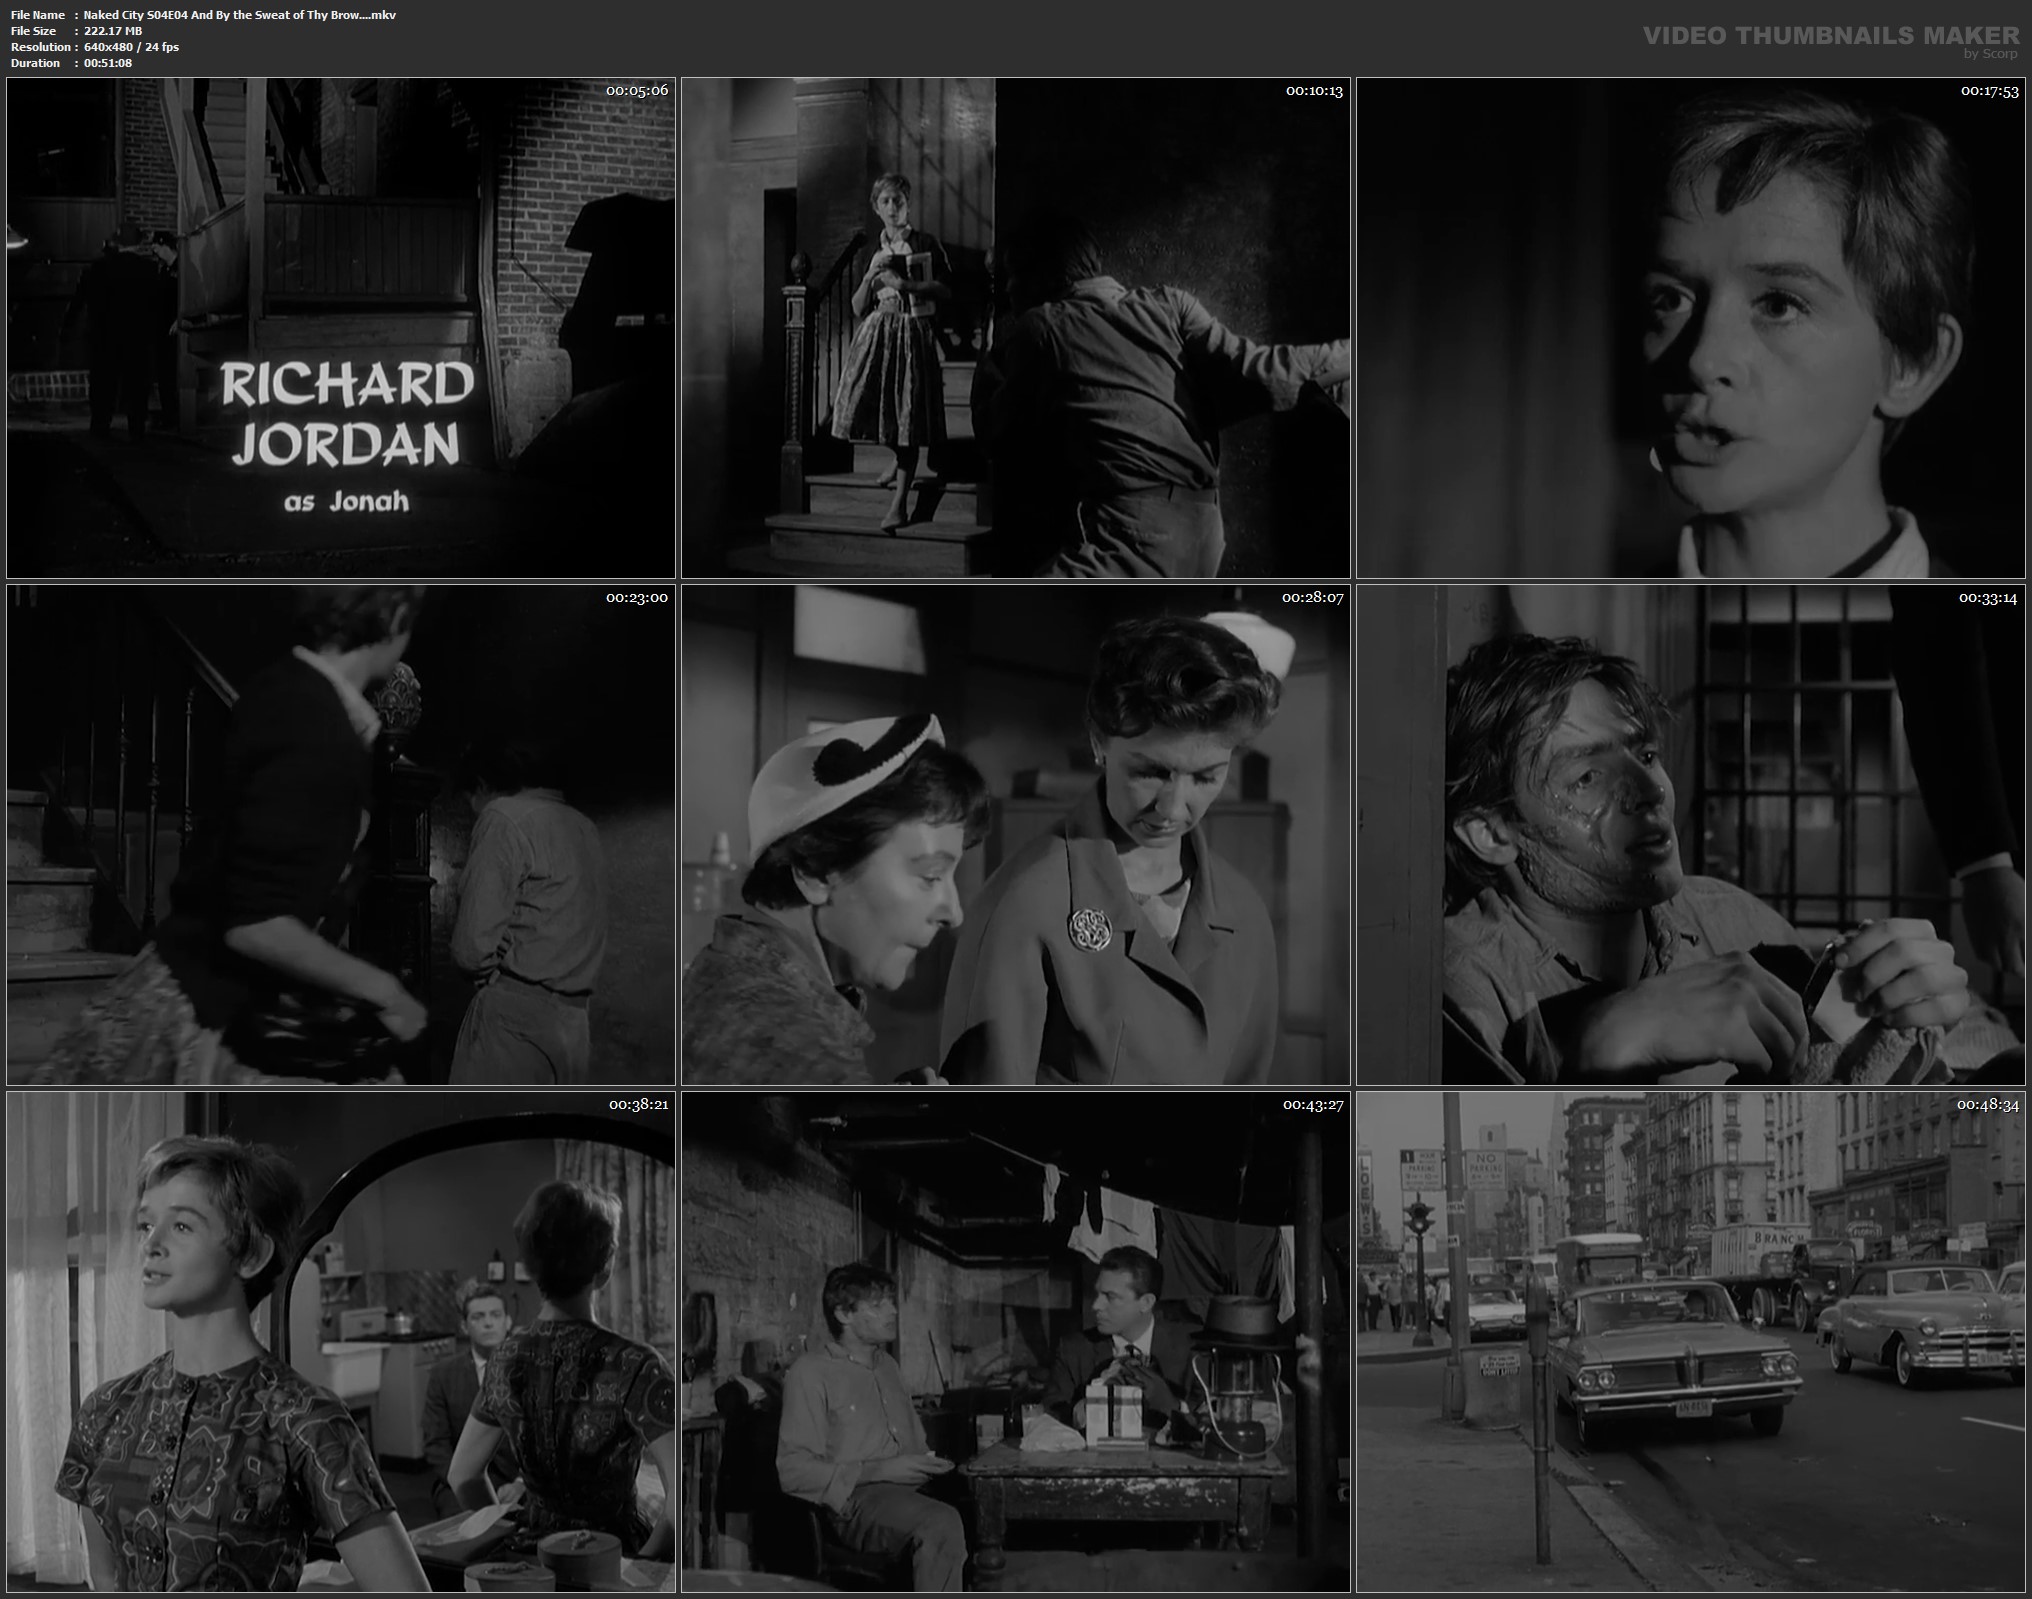The width and height of the screenshot is (2032, 1599).
Task: Select the thumbnail at timestamp 00:10:13
Action: pyautogui.click(x=1016, y=328)
